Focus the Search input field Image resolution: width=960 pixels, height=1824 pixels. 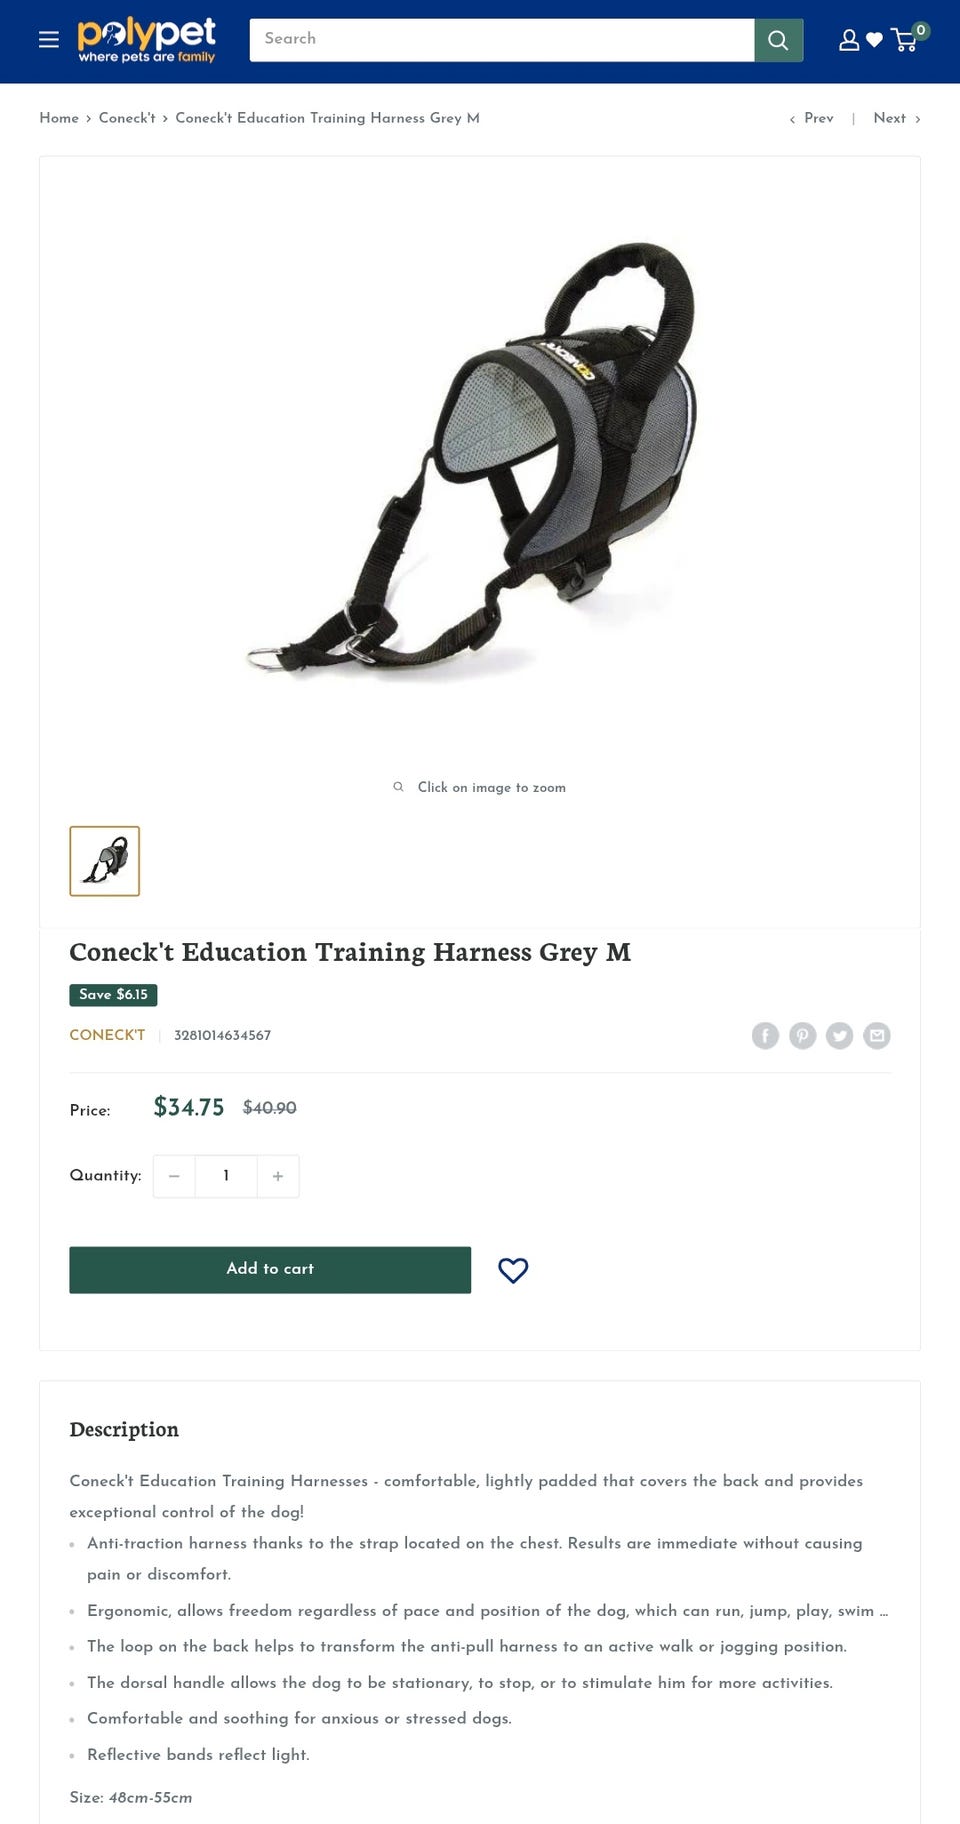point(502,40)
